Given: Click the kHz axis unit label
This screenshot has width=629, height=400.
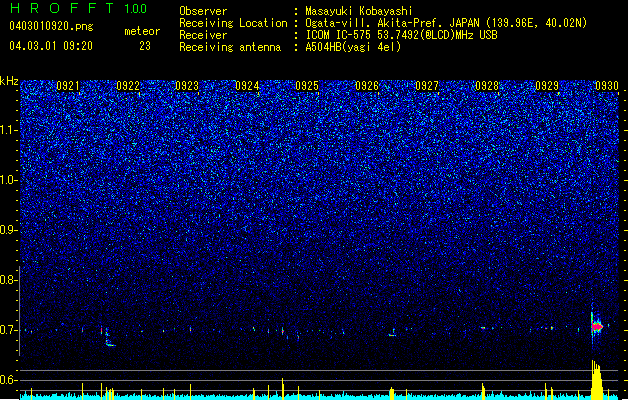Looking at the screenshot, I should [9, 81].
